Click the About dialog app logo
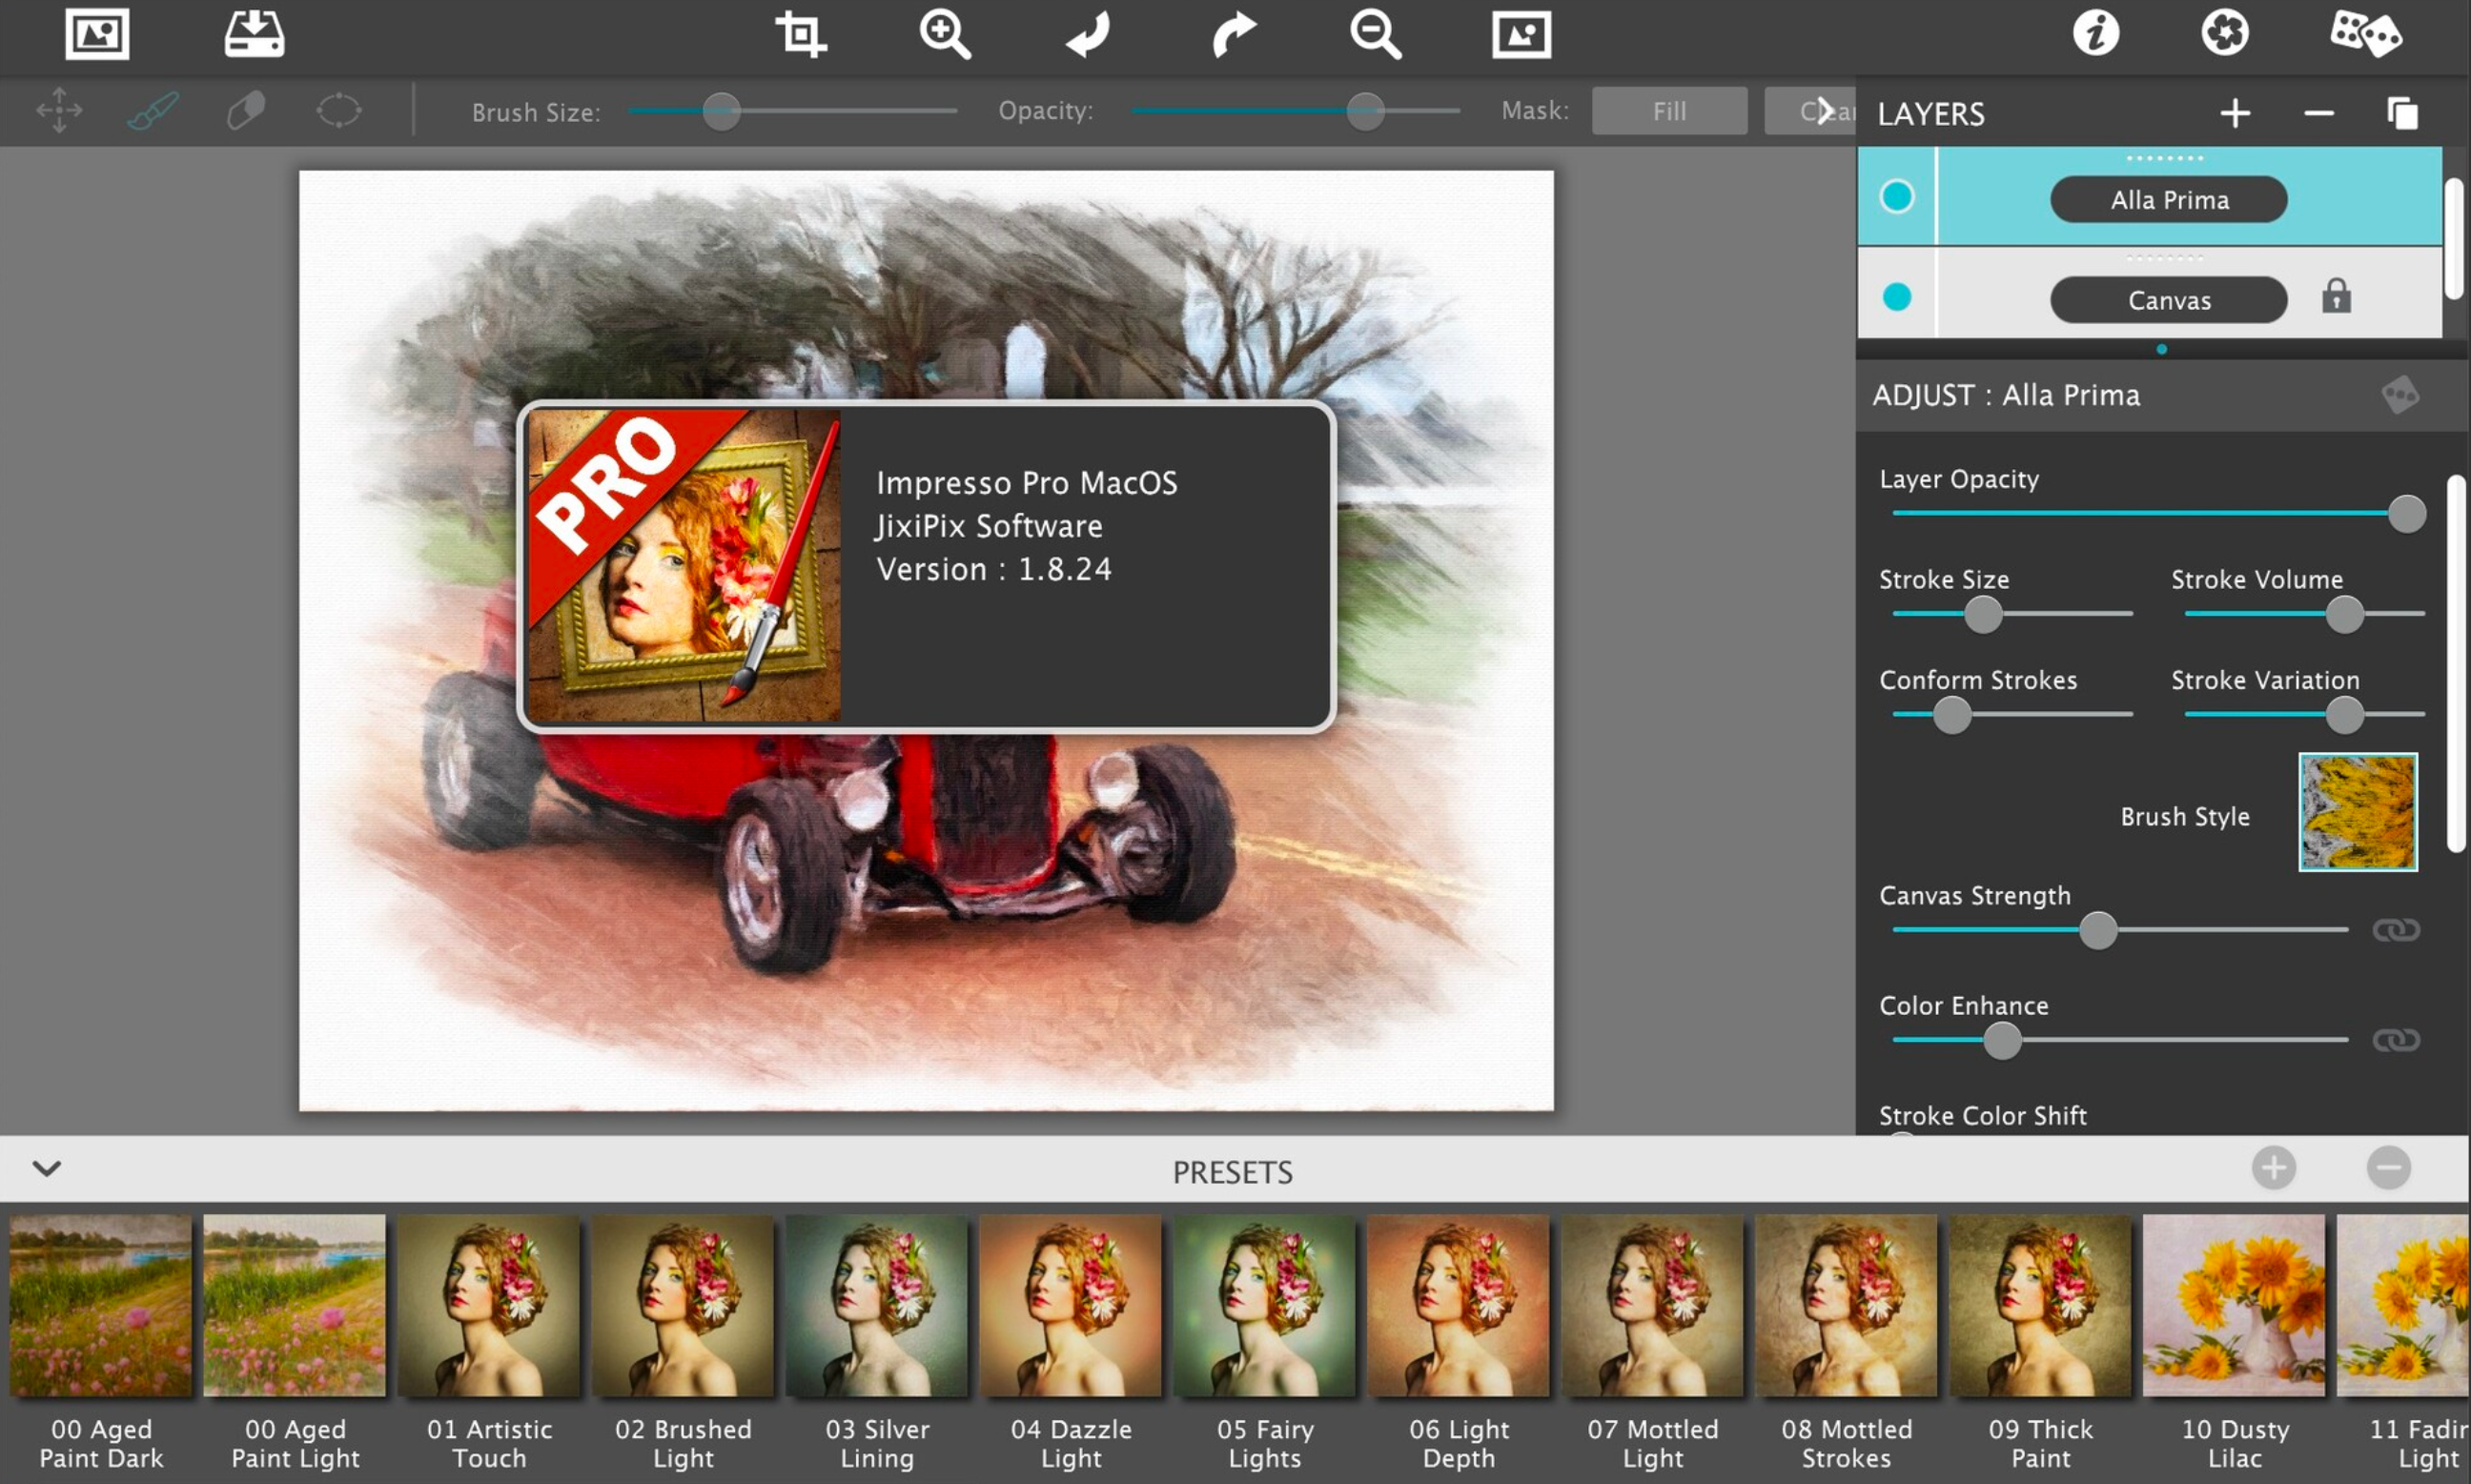Viewport: 2471px width, 1484px height. pyautogui.click(x=684, y=565)
